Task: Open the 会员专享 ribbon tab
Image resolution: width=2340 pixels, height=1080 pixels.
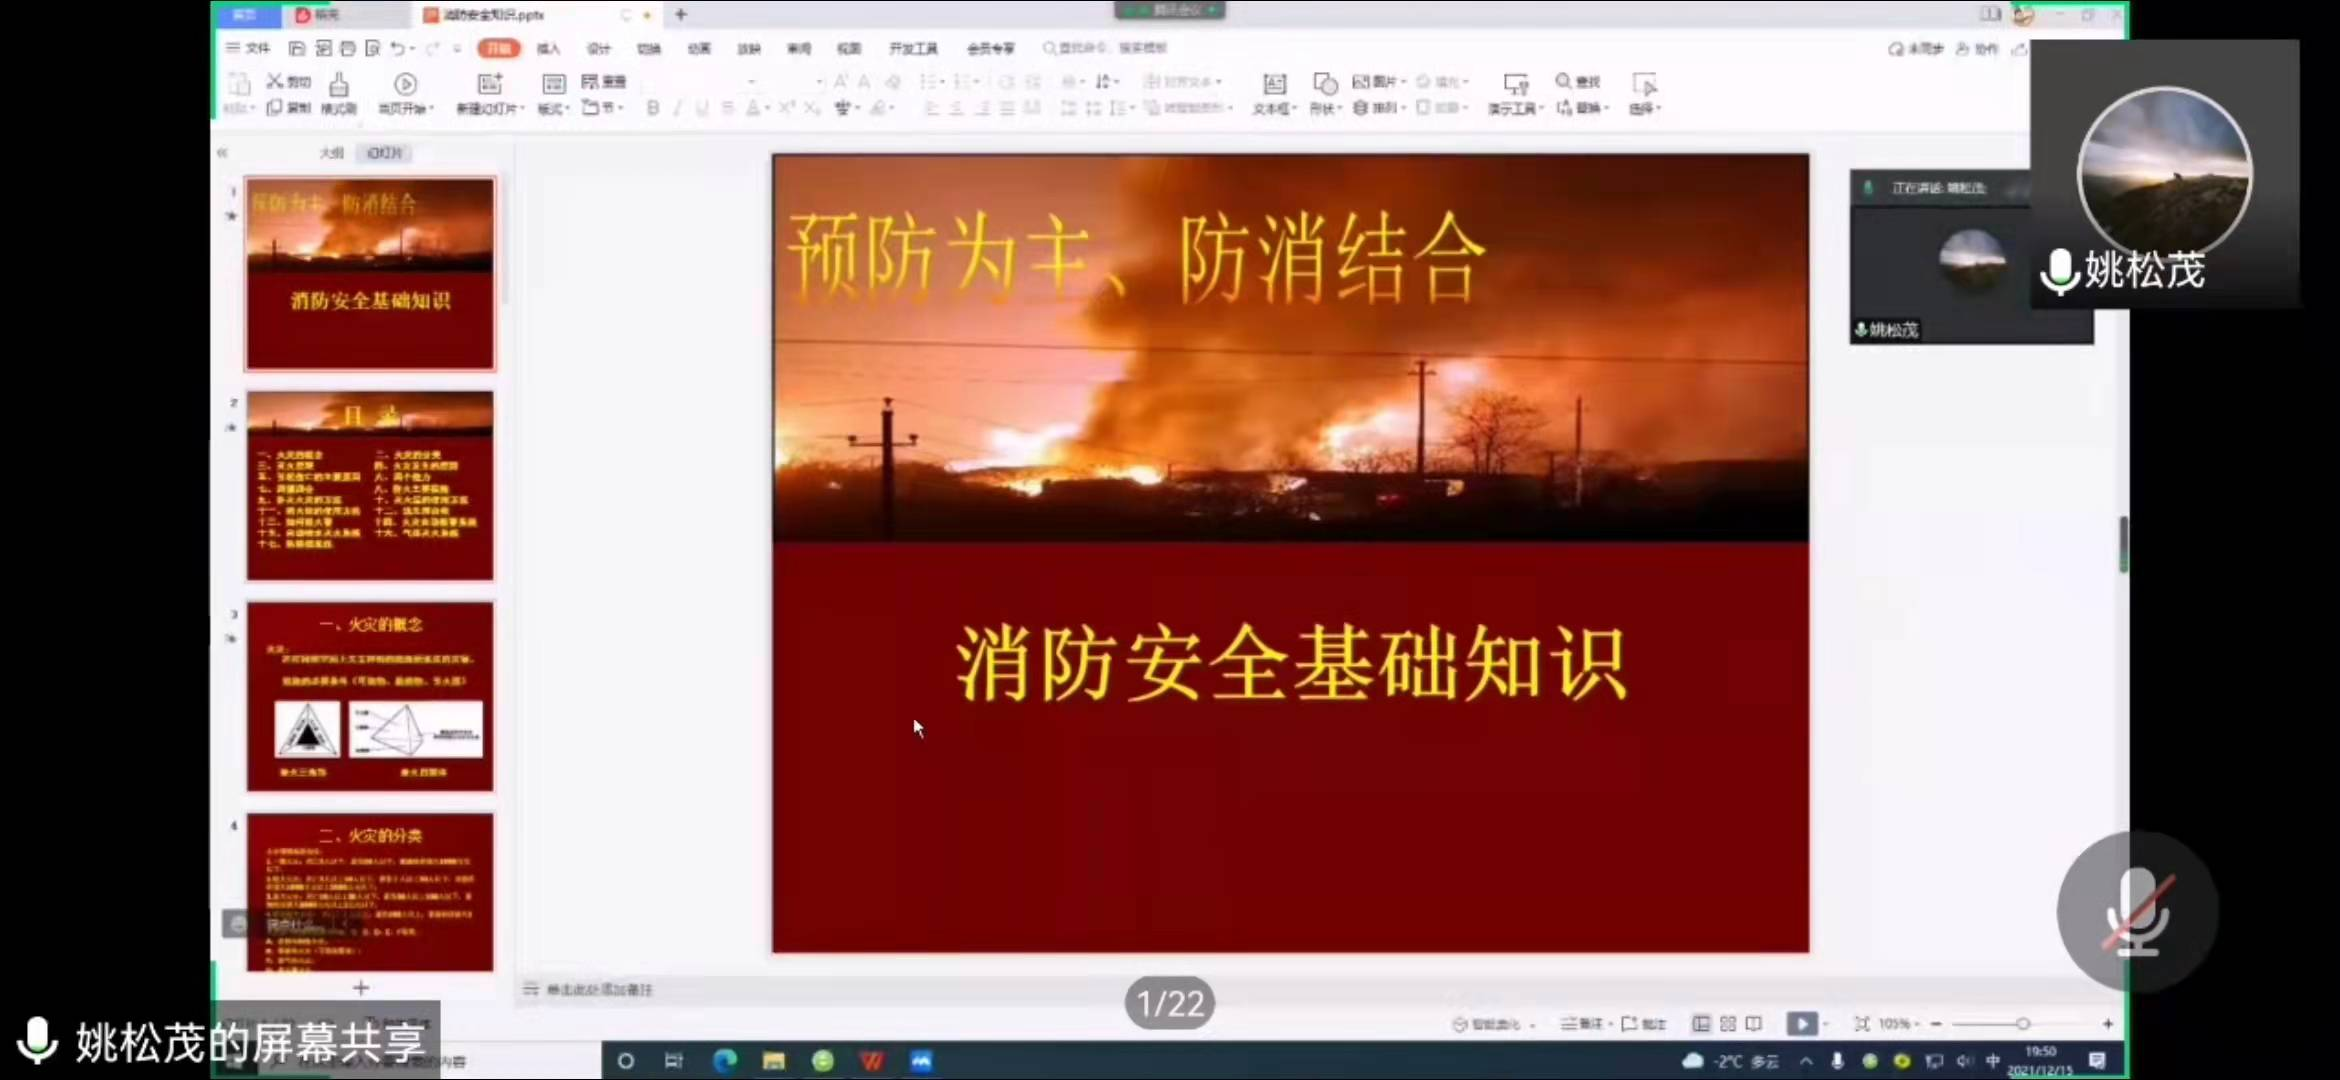Action: 990,48
